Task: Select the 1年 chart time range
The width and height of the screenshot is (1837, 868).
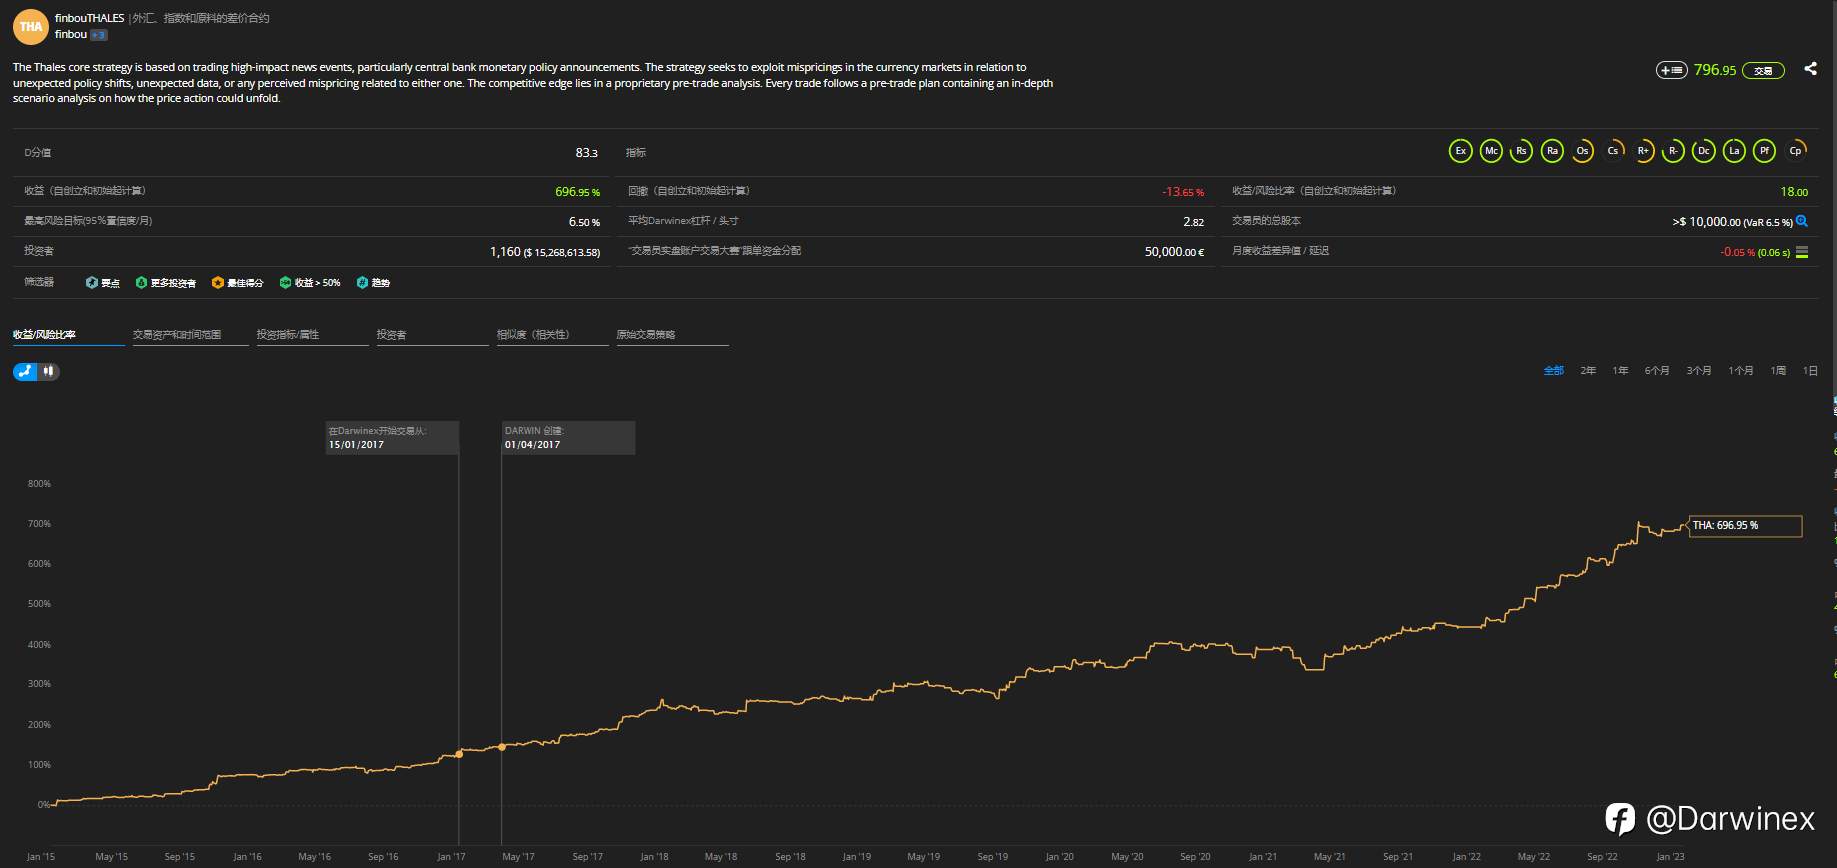Action: click(1620, 371)
